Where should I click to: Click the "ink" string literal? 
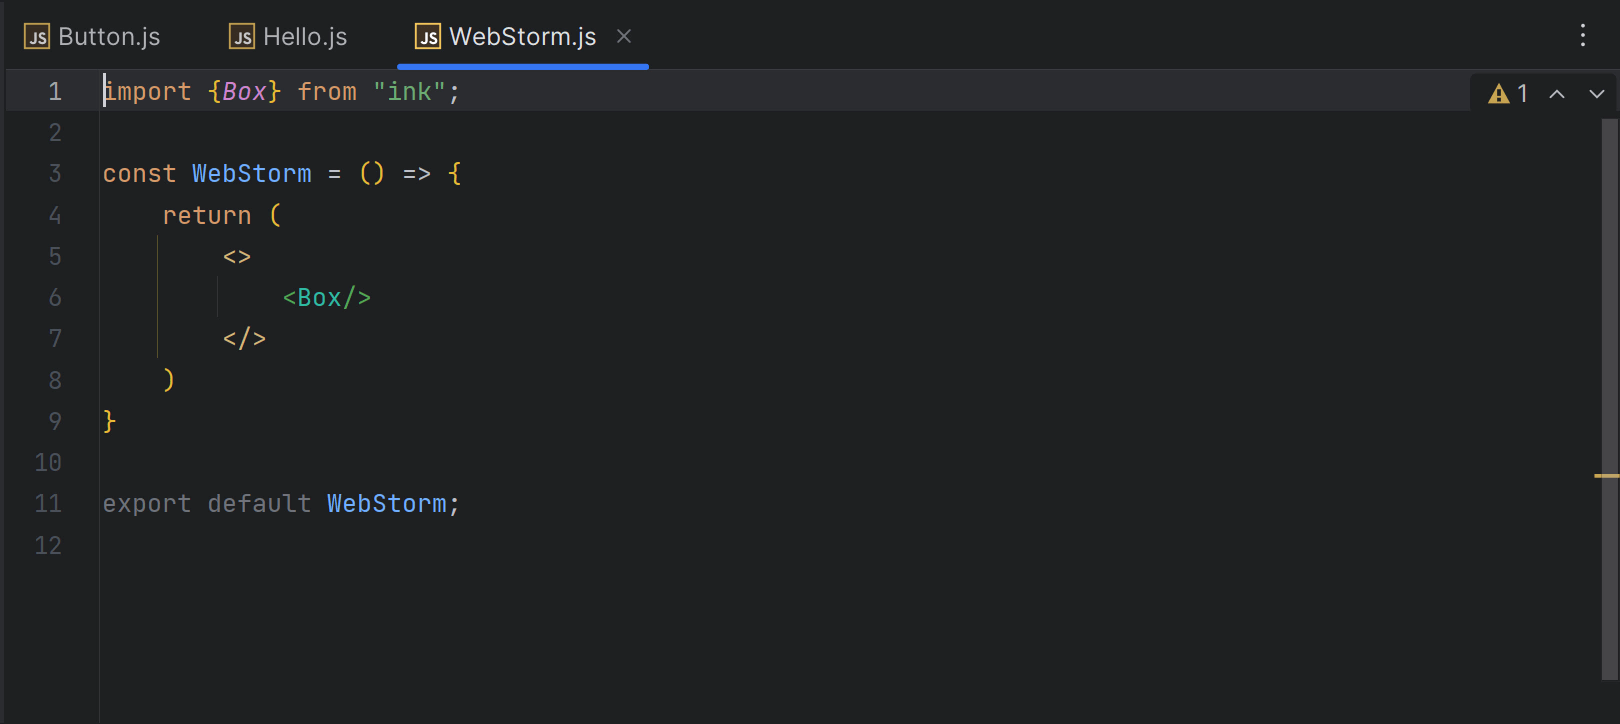coord(409,92)
